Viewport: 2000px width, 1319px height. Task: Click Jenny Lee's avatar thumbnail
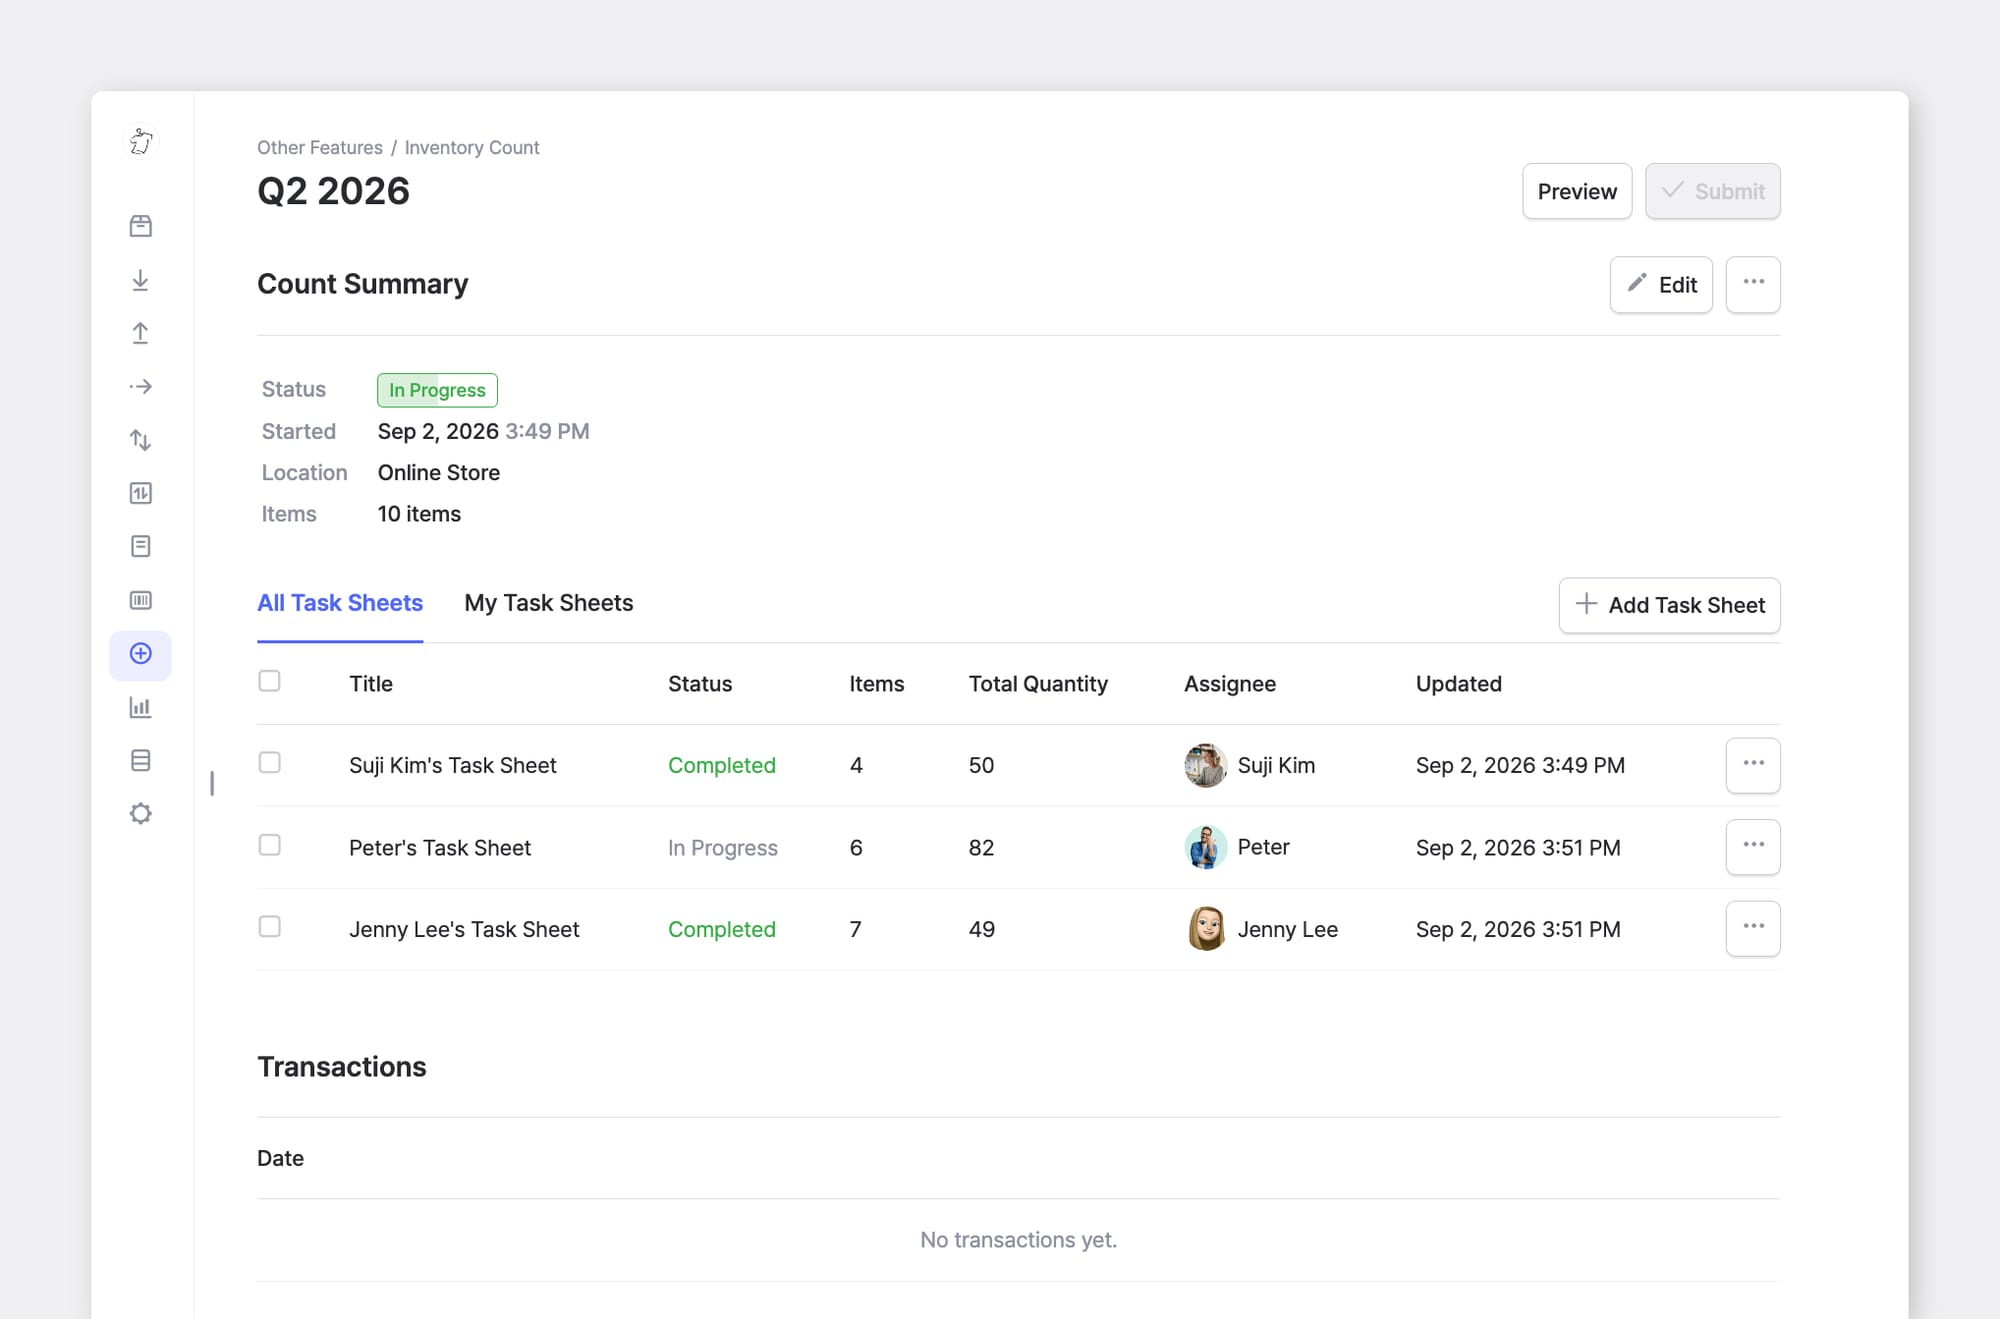pyautogui.click(x=1206, y=929)
